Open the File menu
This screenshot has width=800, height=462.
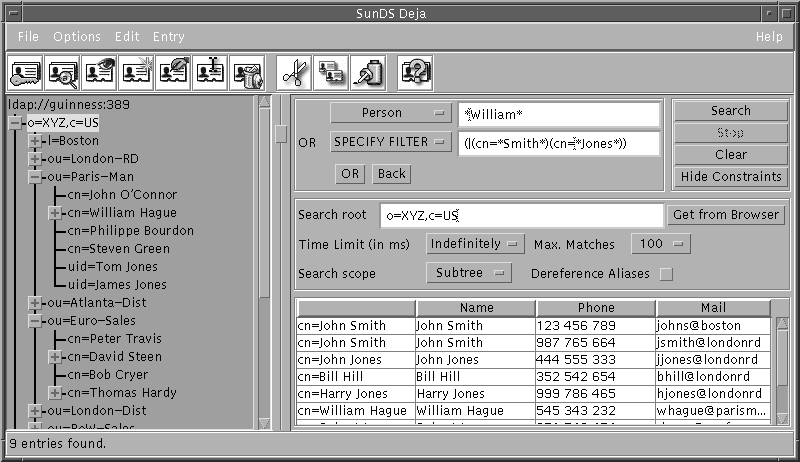(28, 37)
